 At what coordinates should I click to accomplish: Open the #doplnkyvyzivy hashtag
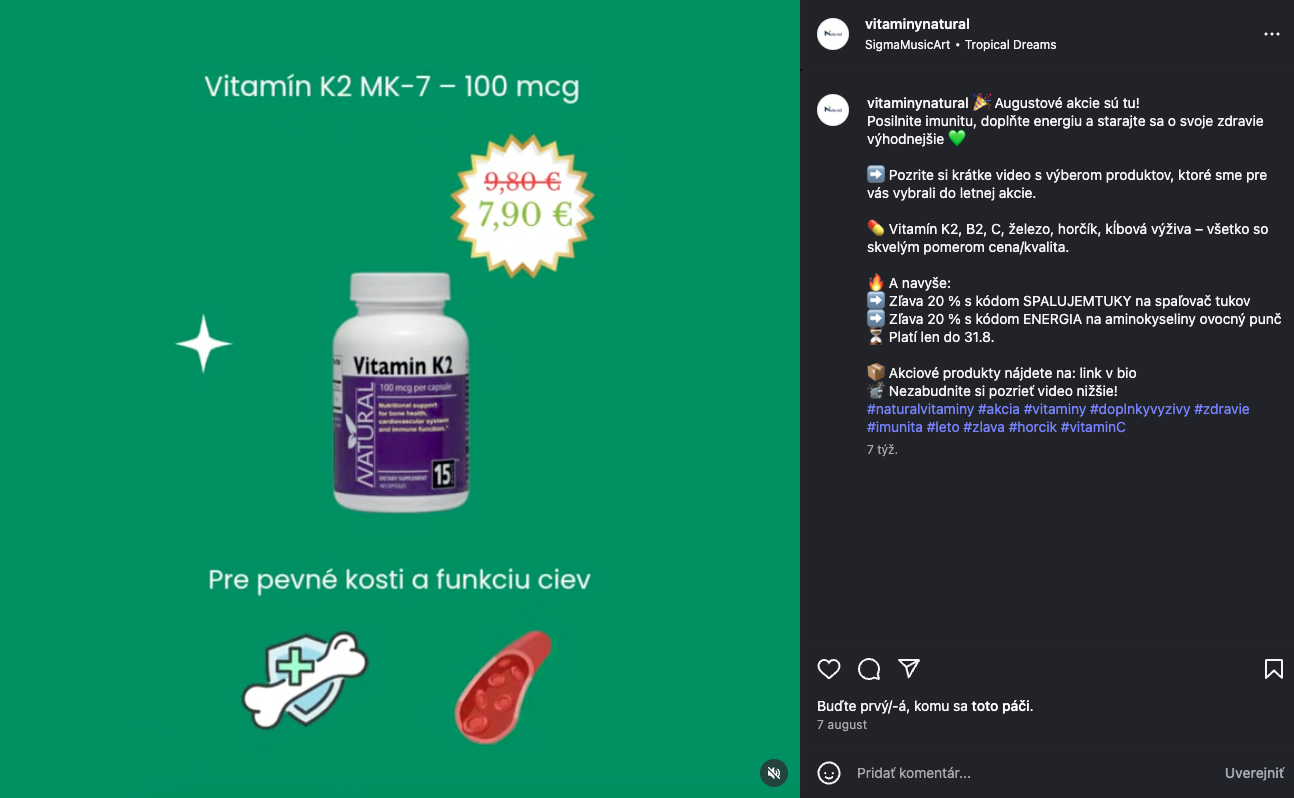[1140, 409]
